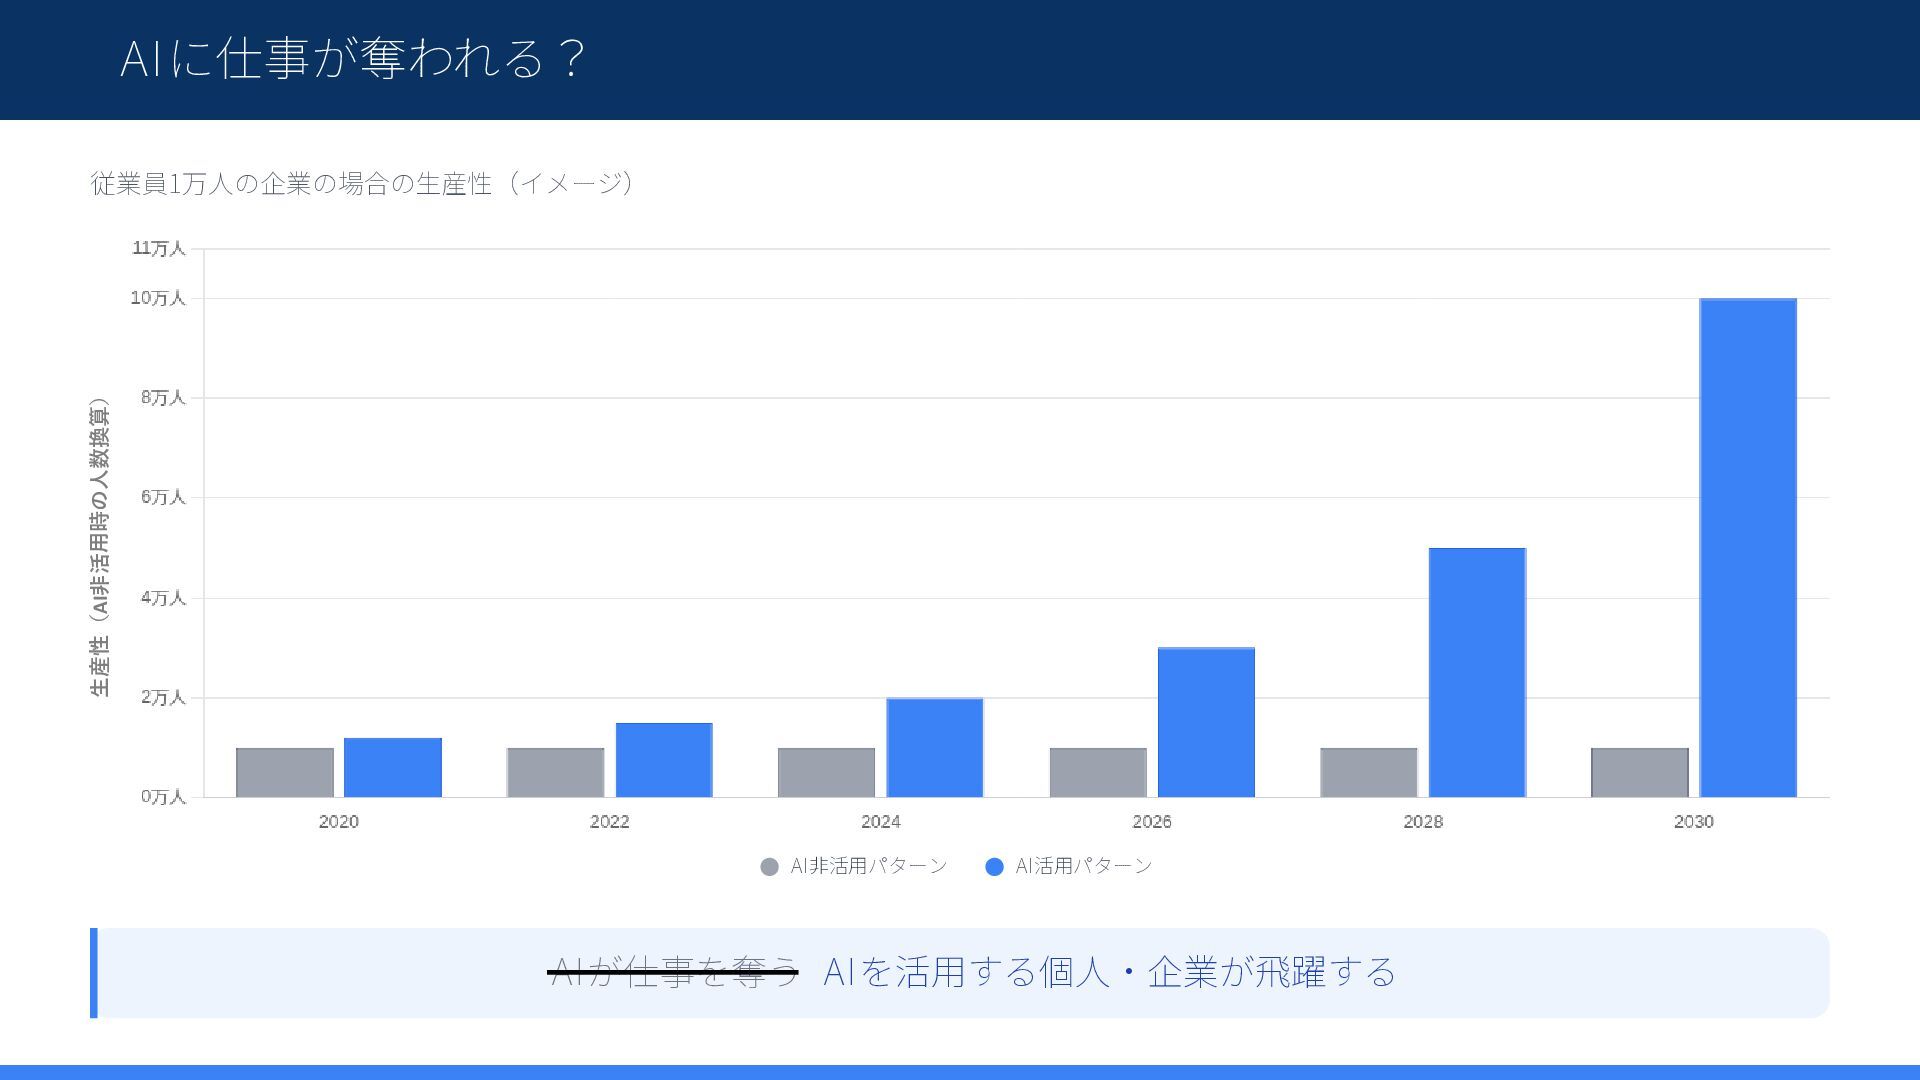
Task: Click the gray 2026 bar
Action: point(1097,772)
